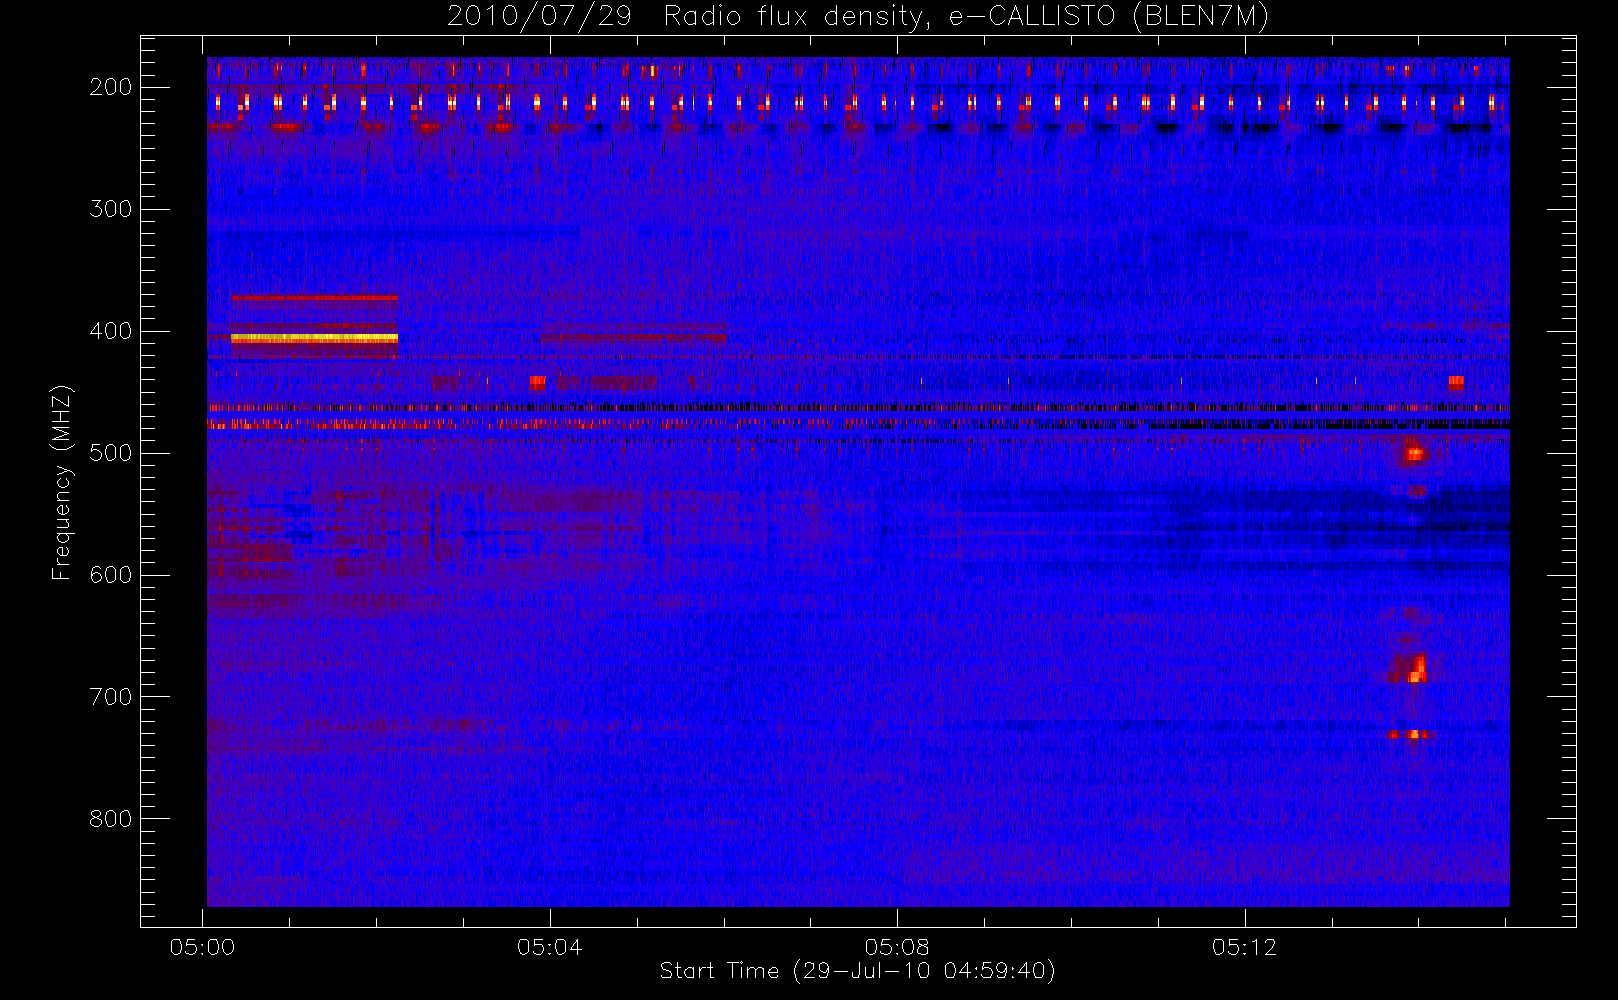Click the 300 frequency tick label
The height and width of the screenshot is (1000, 1618).
[110, 209]
